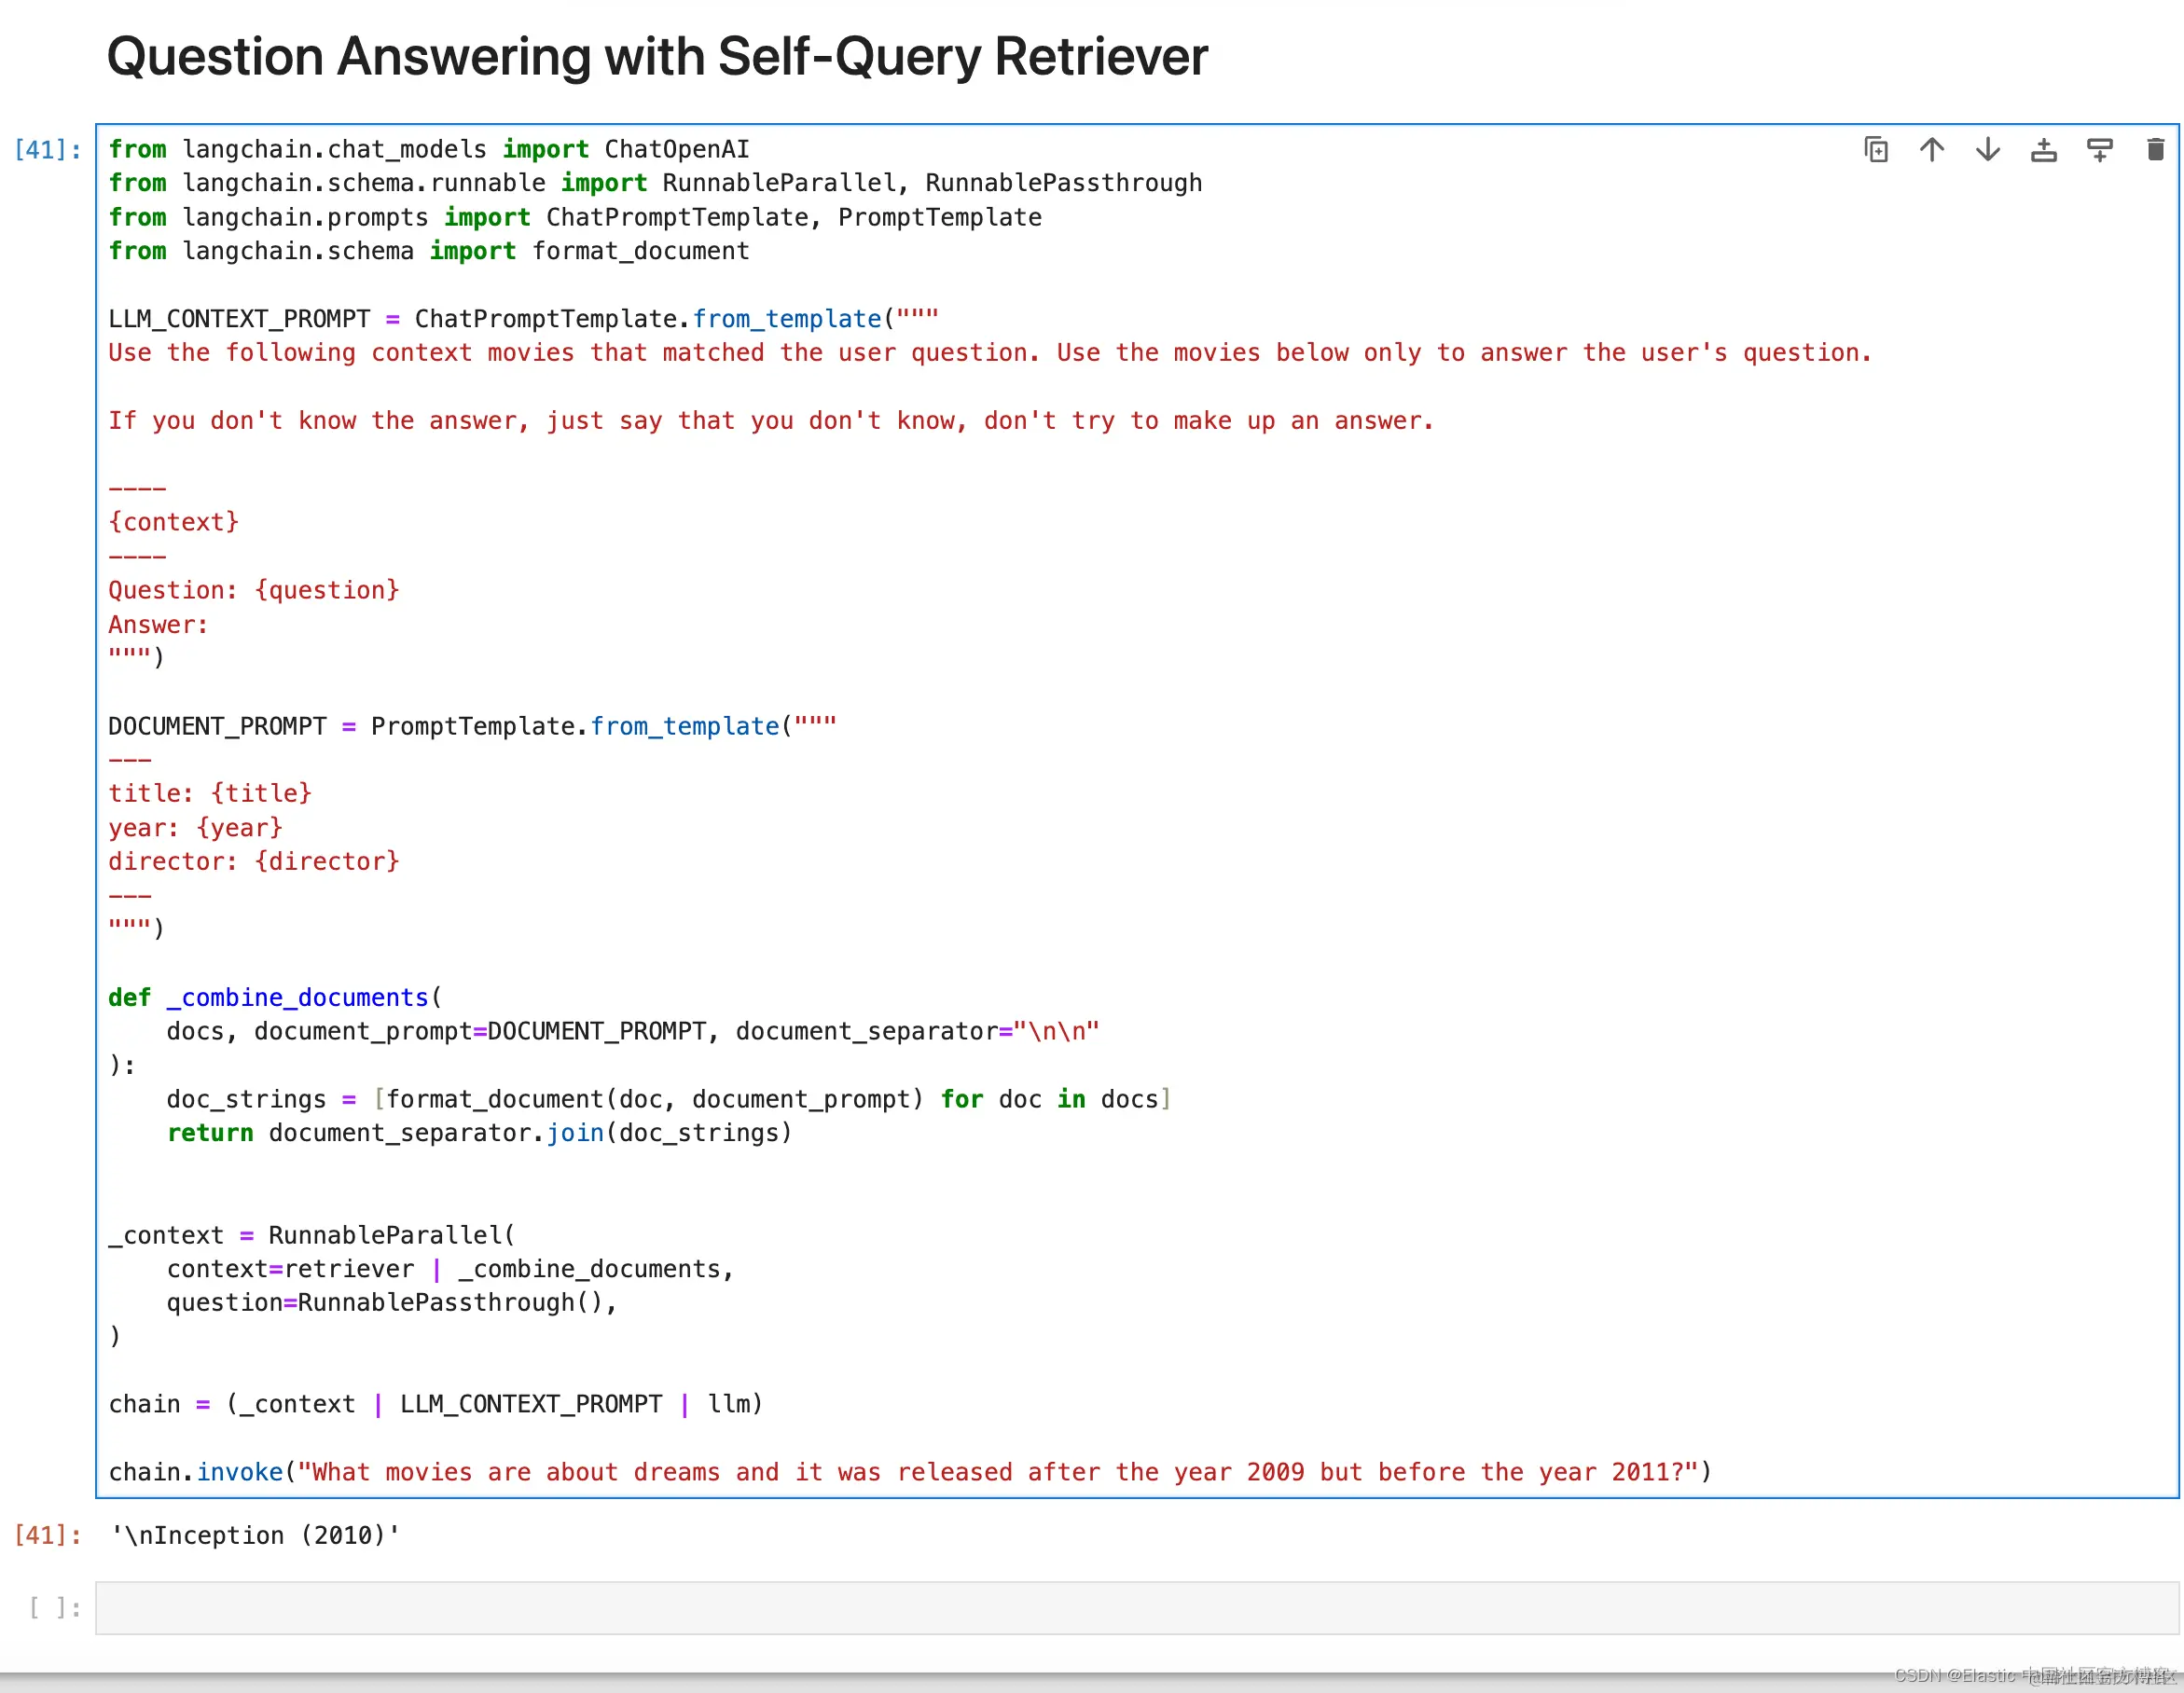The image size is (2184, 1693).
Task: Click the 'director: {director}' template line
Action: click(254, 861)
